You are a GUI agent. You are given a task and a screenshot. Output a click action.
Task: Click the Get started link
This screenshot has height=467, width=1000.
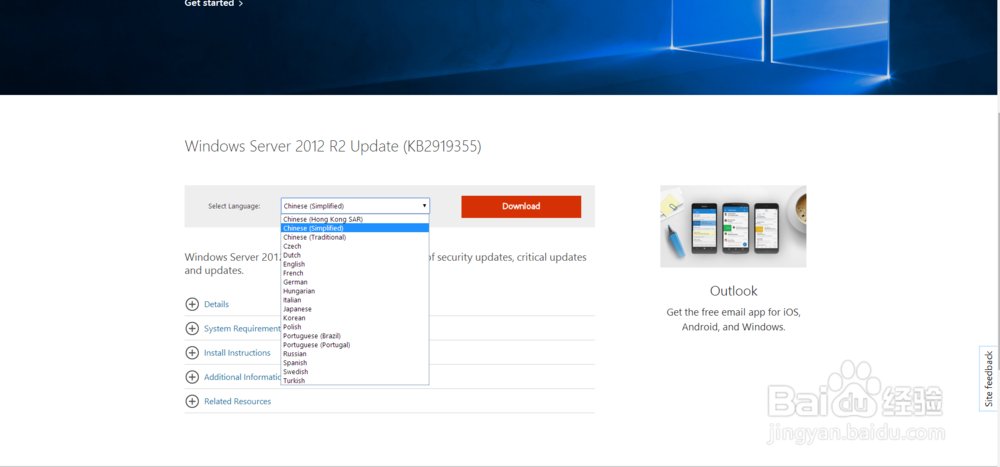coord(214,3)
